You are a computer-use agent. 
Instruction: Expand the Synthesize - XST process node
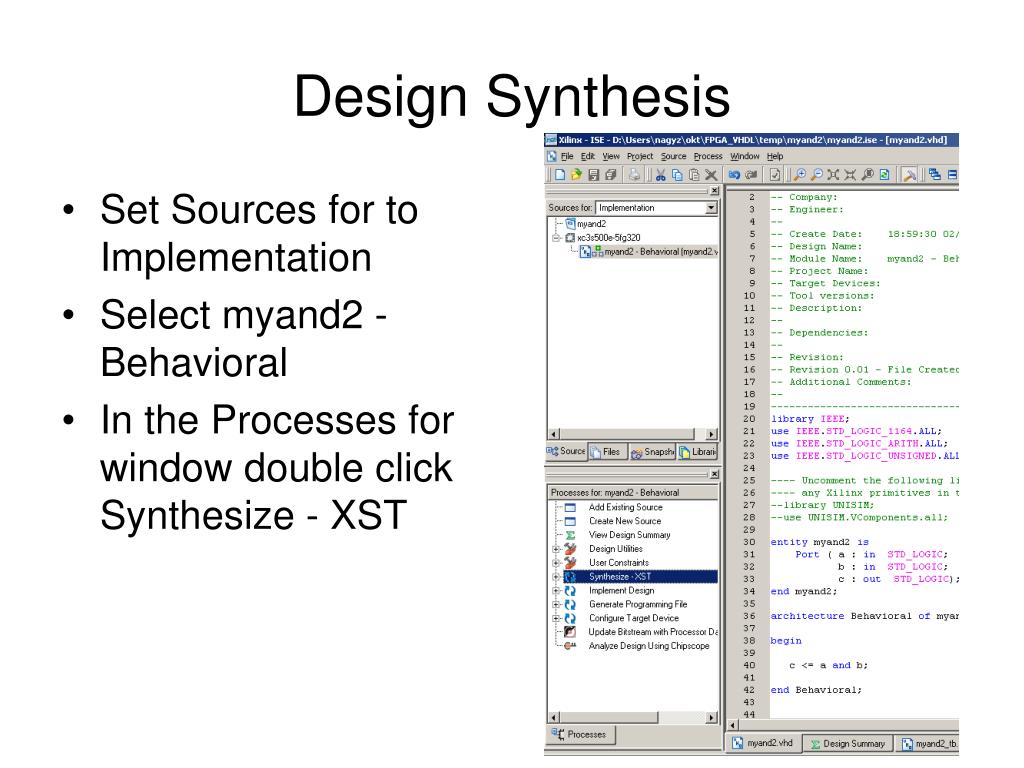click(x=556, y=577)
